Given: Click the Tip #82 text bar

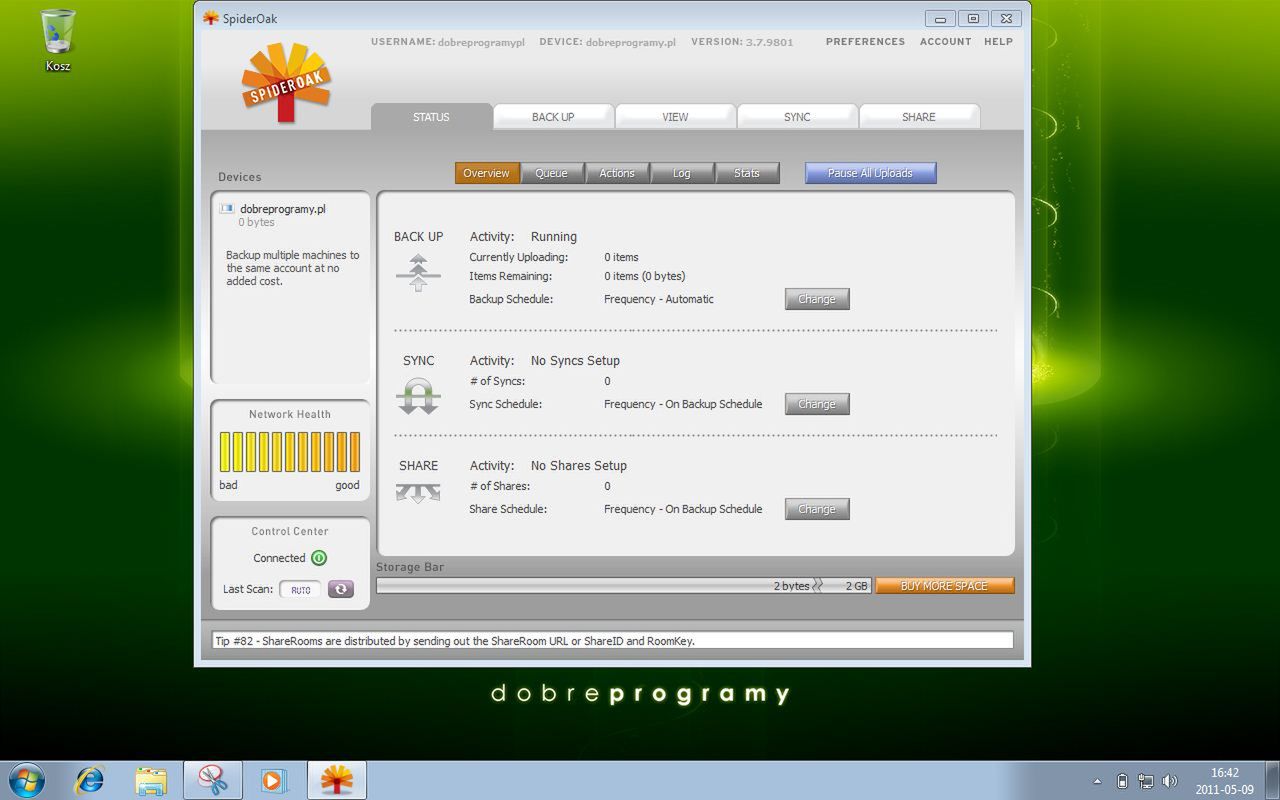Looking at the screenshot, I should pos(613,641).
